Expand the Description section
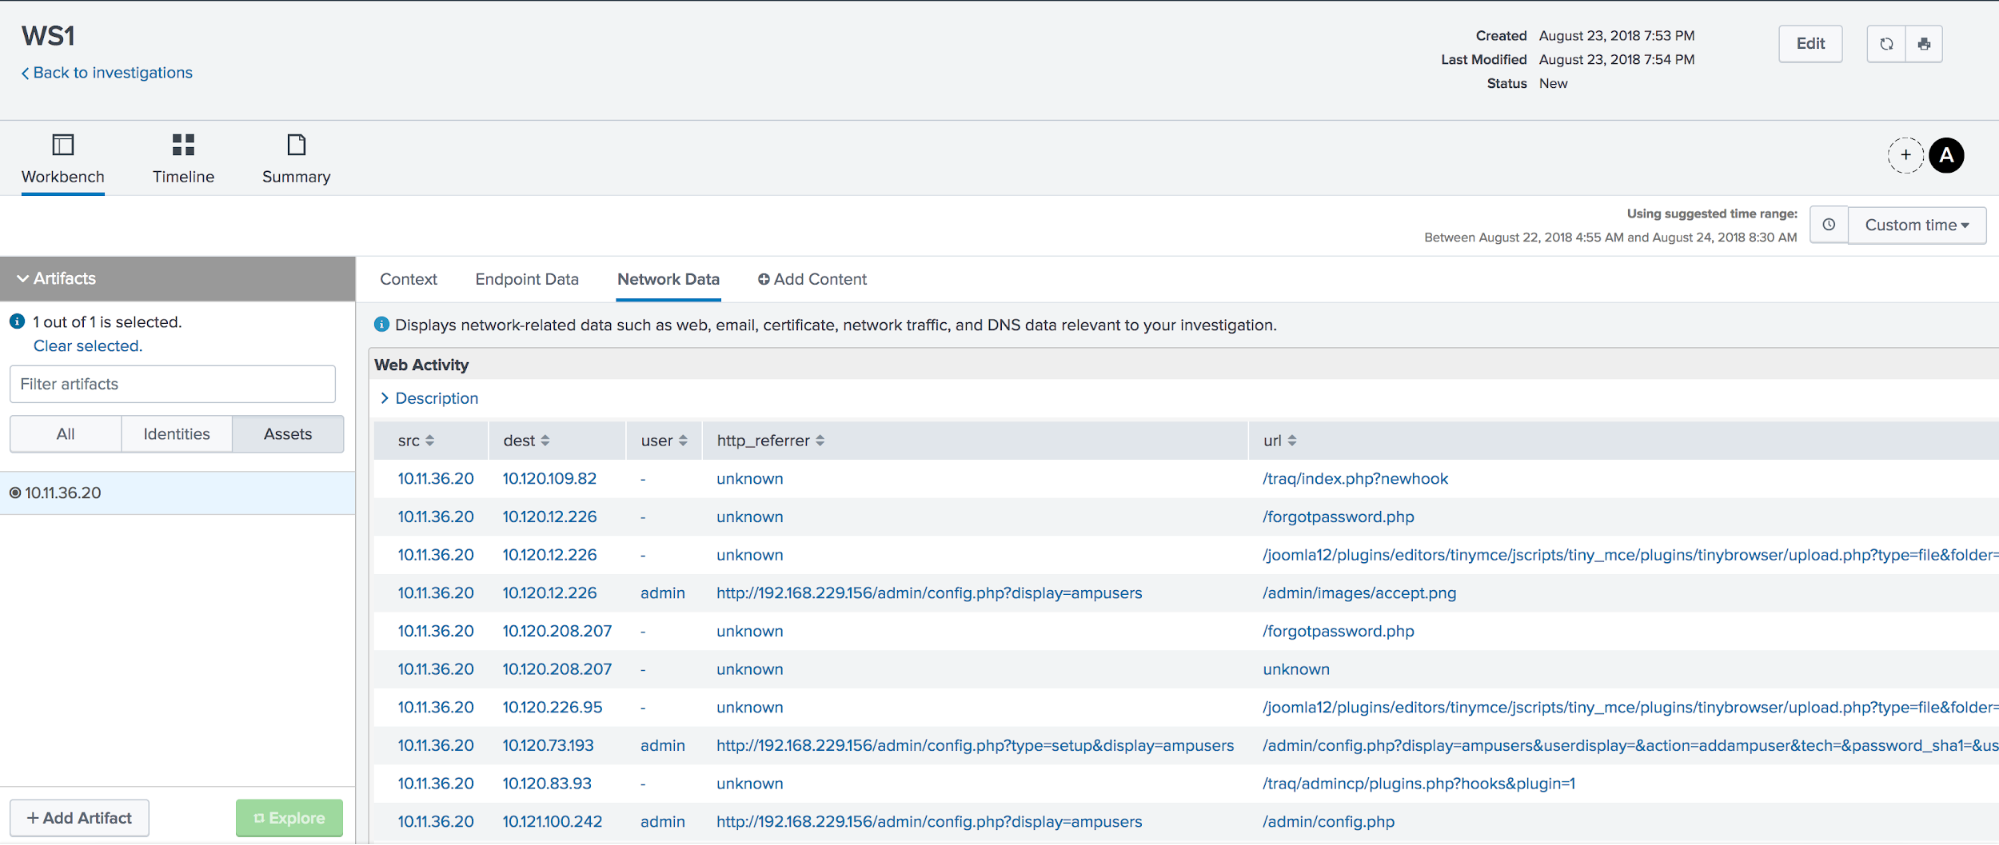 pos(429,398)
